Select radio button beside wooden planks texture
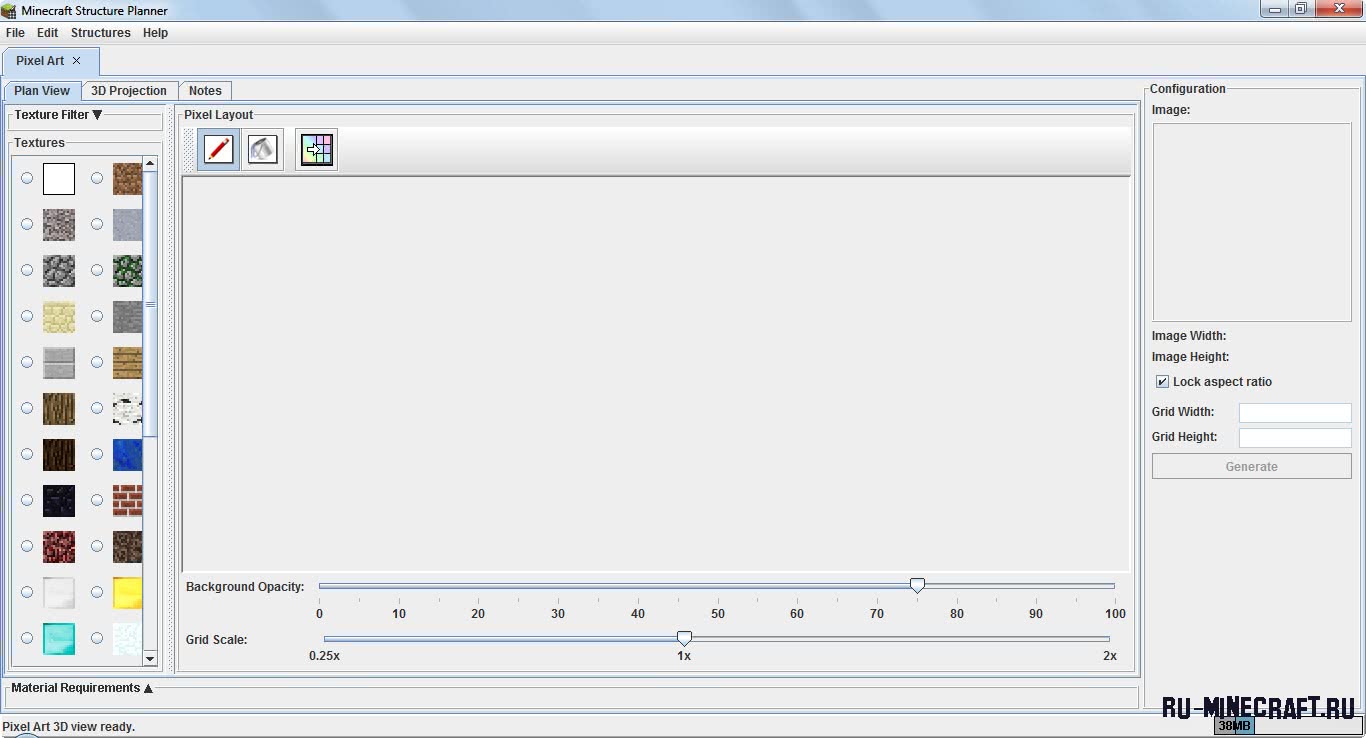 click(x=97, y=362)
